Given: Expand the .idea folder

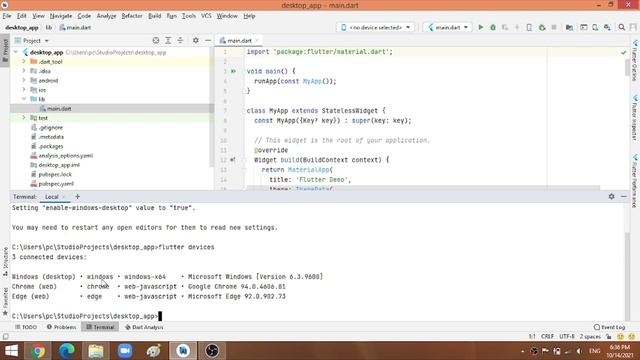Looking at the screenshot, I should click(x=24, y=71).
